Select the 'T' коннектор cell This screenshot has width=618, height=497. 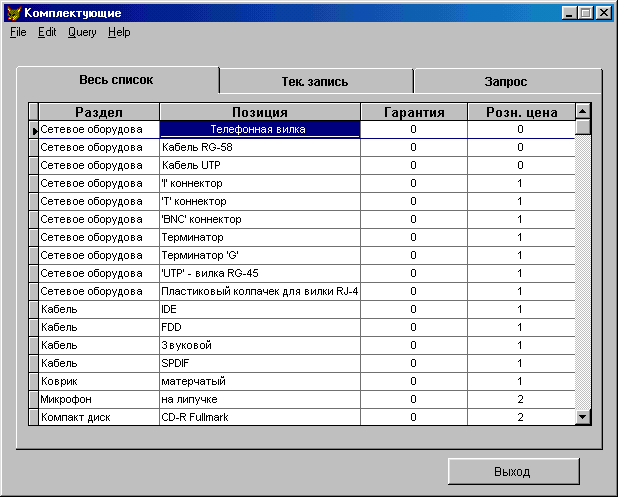pyautogui.click(x=260, y=201)
